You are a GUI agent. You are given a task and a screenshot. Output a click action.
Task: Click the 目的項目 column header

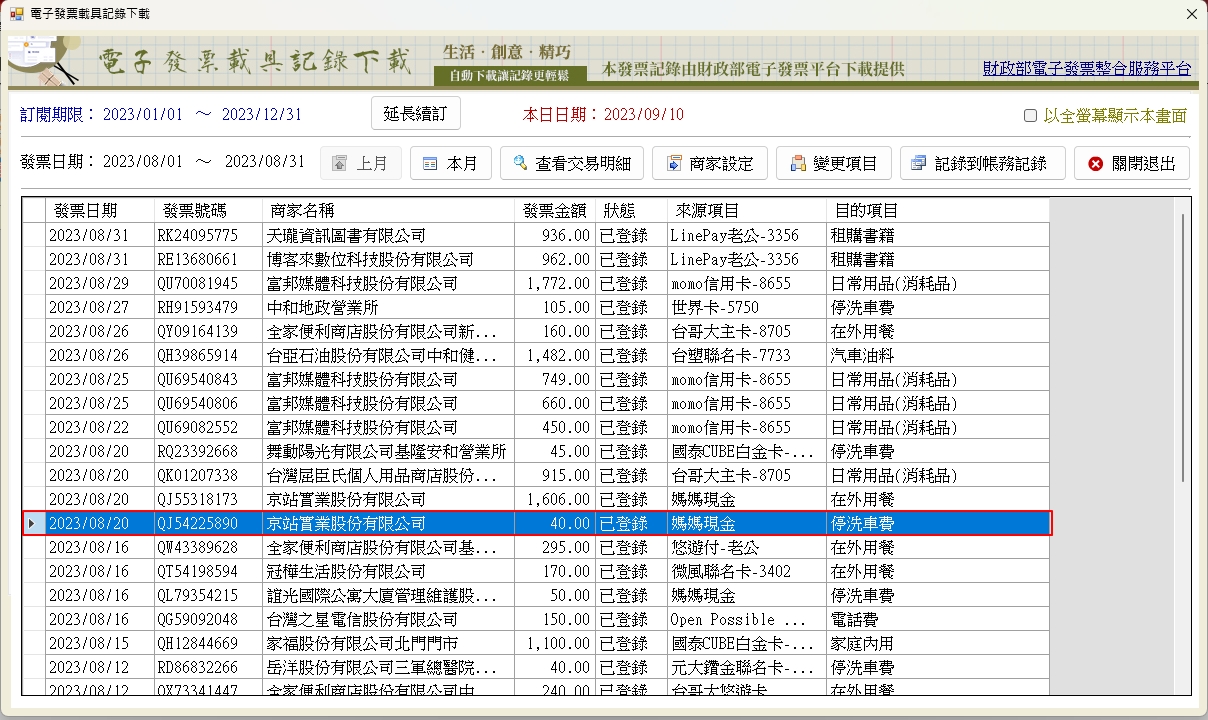coord(938,210)
